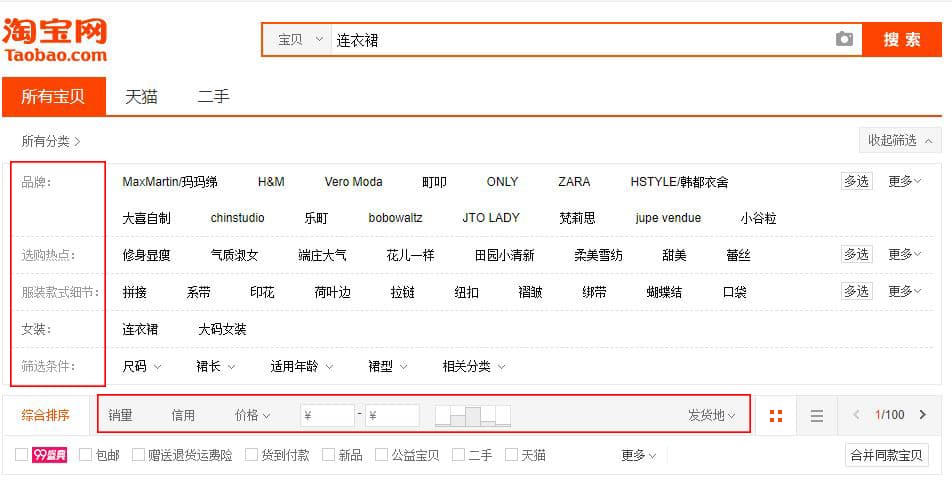
Task: Switch to the 天猫 tab
Action: click(141, 96)
